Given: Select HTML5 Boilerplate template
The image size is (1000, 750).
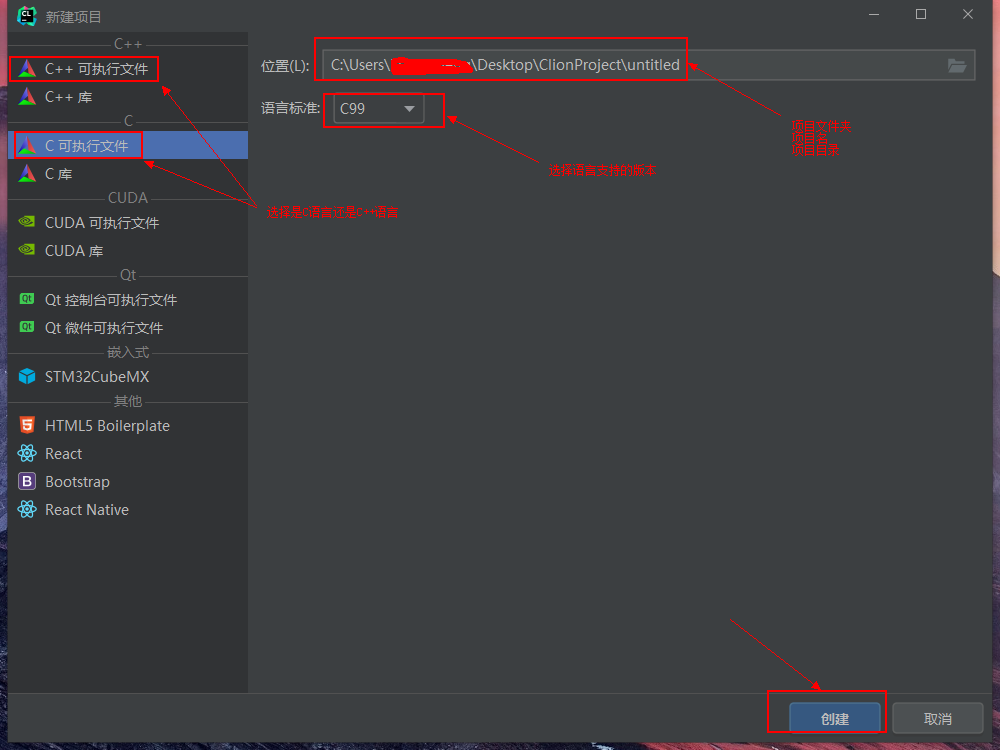Looking at the screenshot, I should coord(128,425).
